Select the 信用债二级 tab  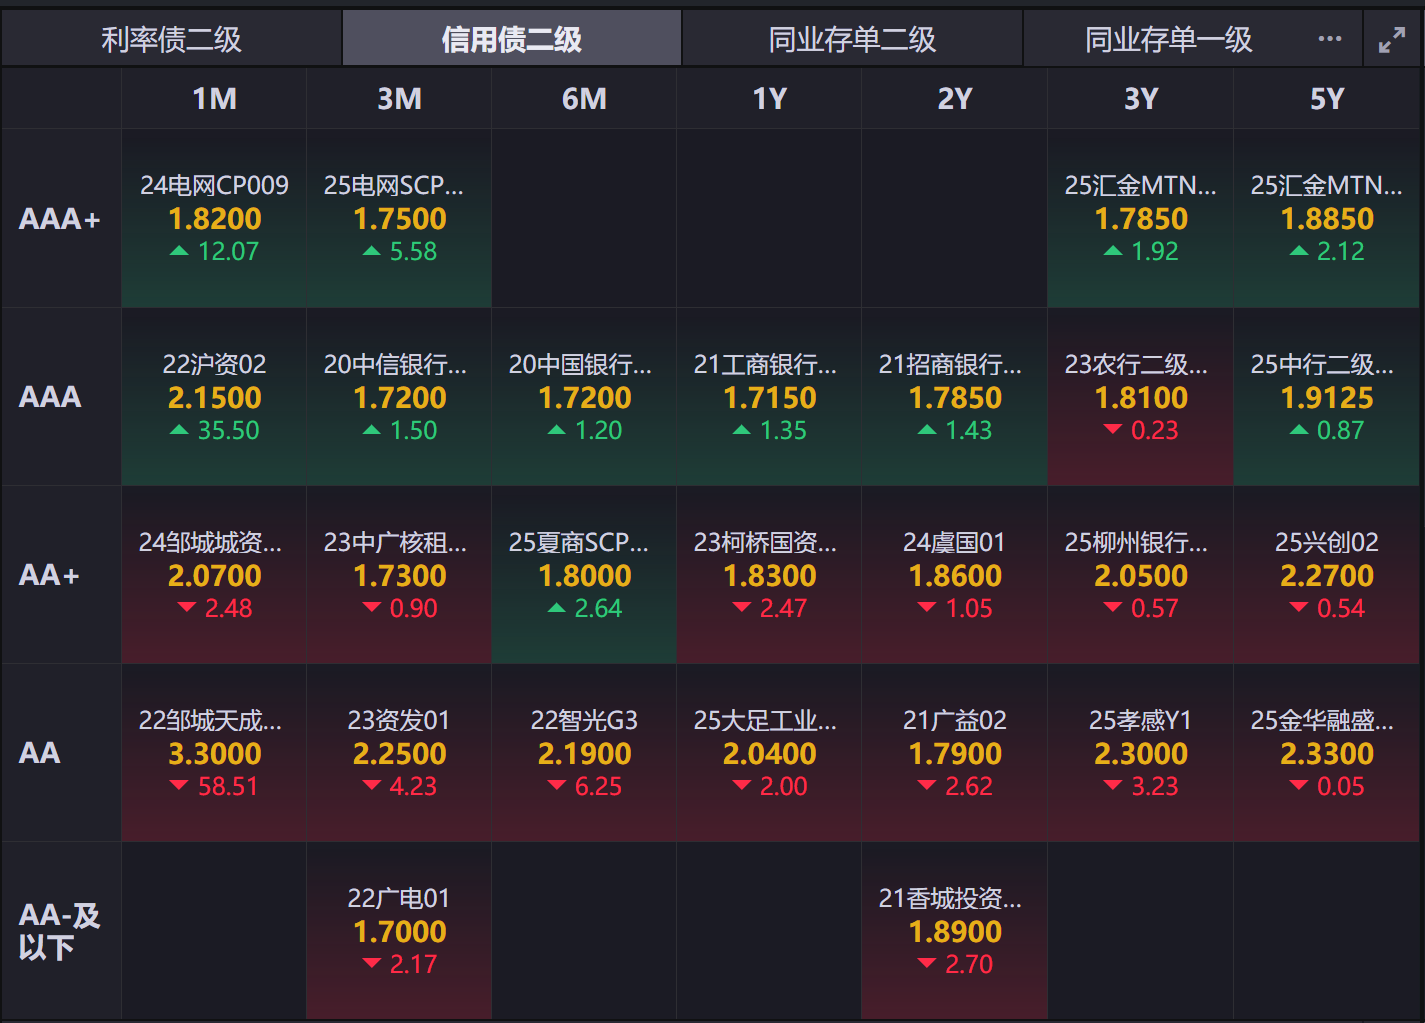click(x=512, y=39)
